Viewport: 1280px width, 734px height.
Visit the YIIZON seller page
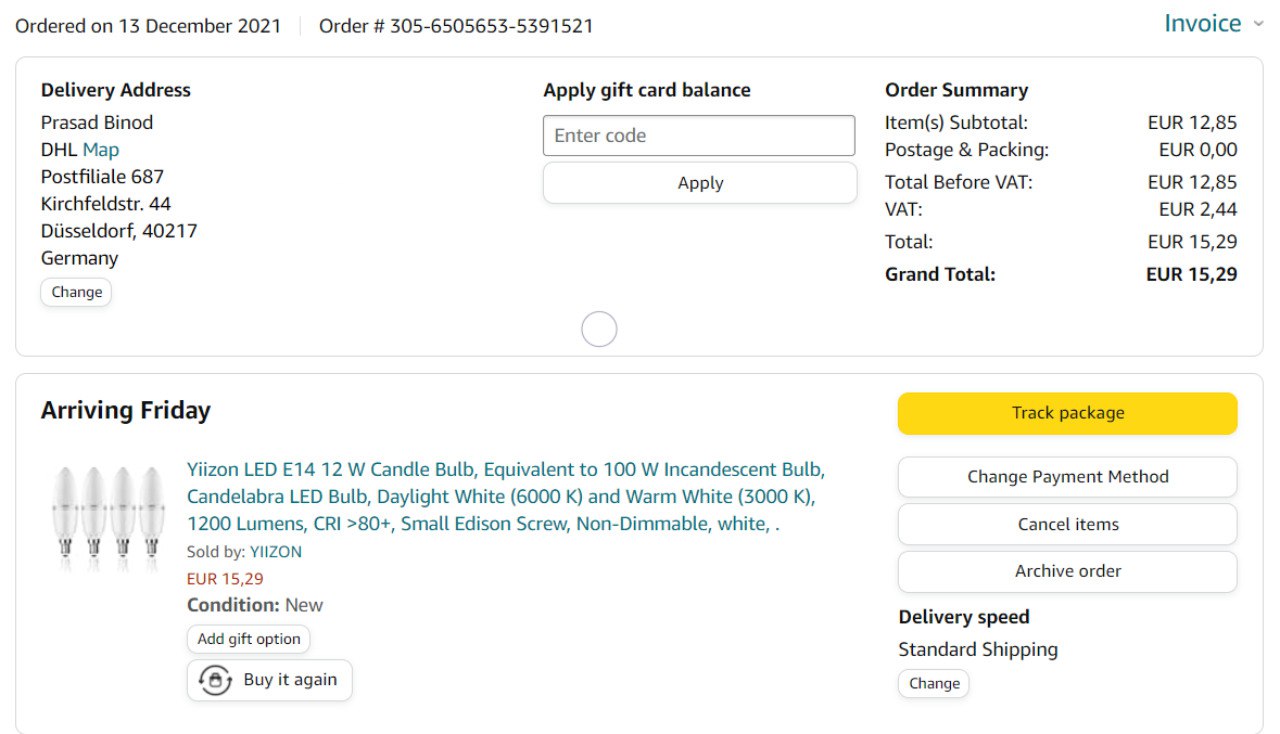pyautogui.click(x=275, y=552)
